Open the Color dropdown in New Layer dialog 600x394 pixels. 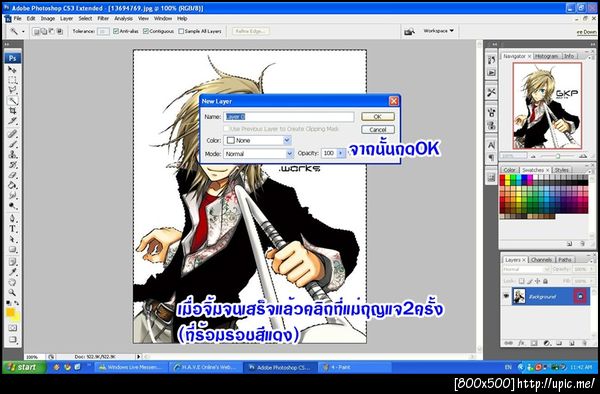point(287,140)
